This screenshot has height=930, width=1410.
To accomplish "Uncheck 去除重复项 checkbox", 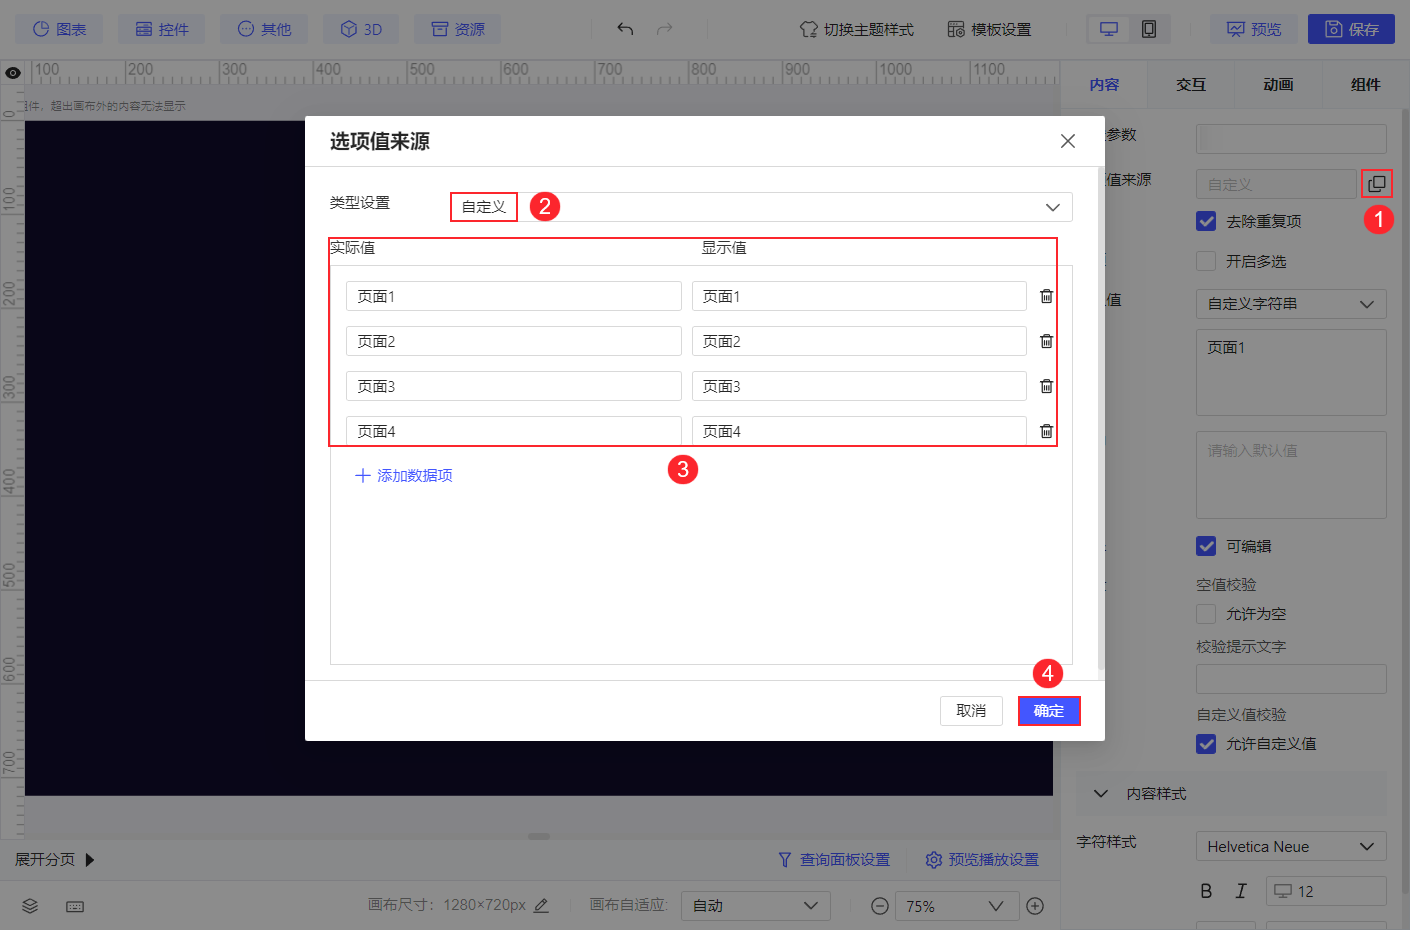I will tap(1206, 221).
